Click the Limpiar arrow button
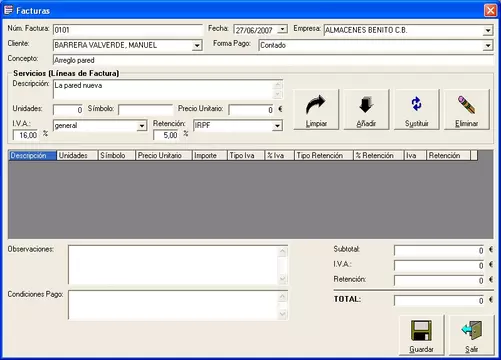The height and width of the screenshot is (360, 501). point(316,110)
